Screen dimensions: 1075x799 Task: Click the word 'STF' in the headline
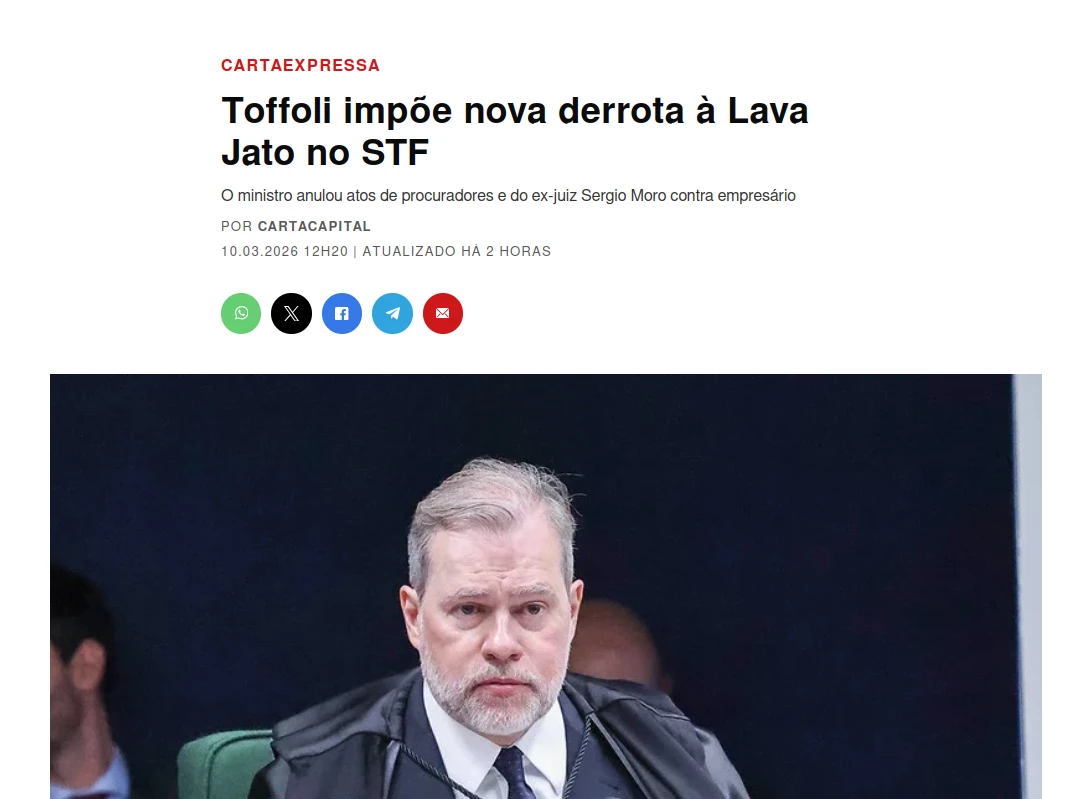(x=395, y=152)
